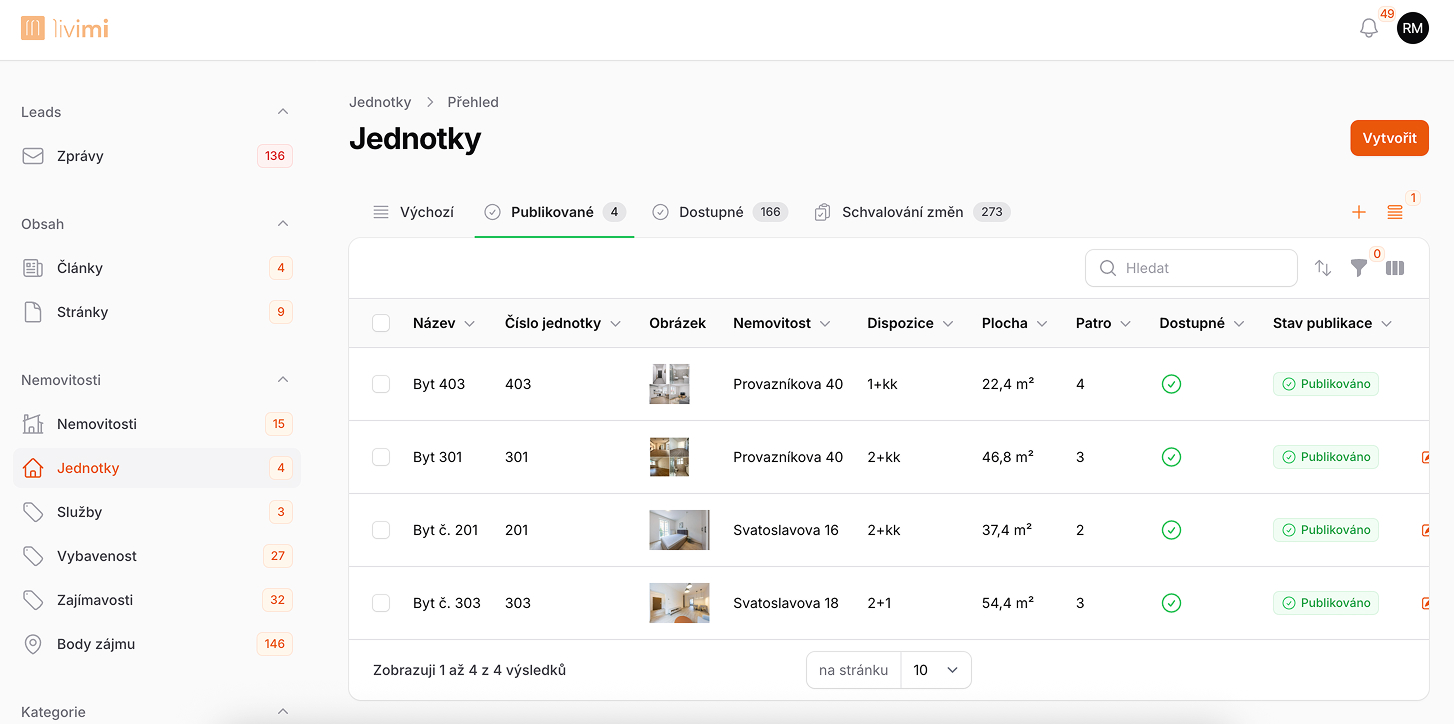Open Stránky in the sidebar
Image resolution: width=1454 pixels, height=724 pixels.
[x=157, y=312]
